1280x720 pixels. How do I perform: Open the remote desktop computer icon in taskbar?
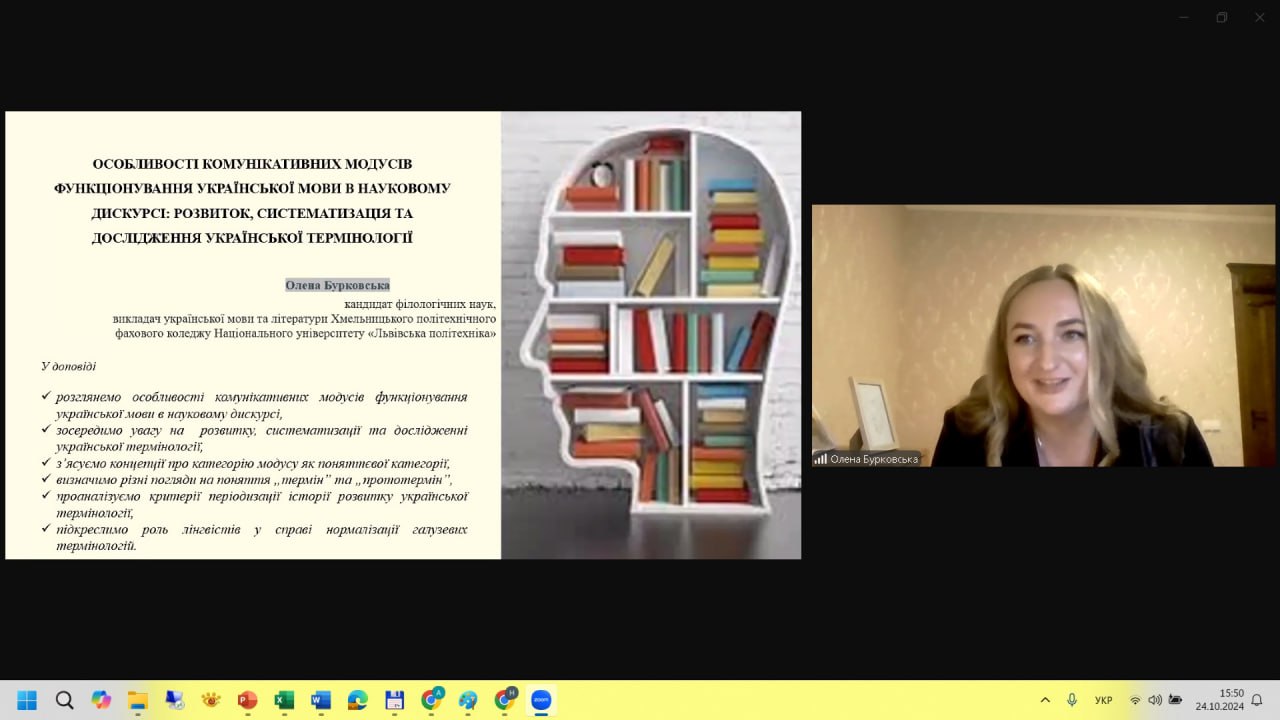click(174, 700)
